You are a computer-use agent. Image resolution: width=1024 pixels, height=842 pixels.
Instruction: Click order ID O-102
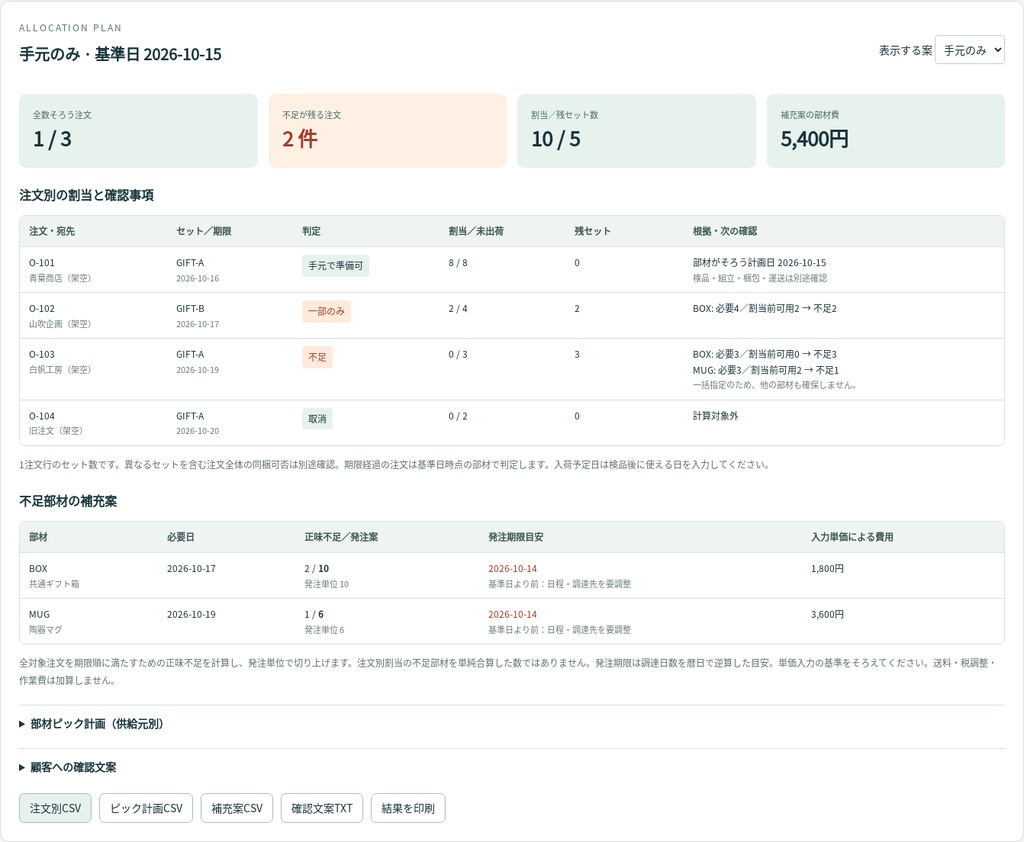(42, 308)
